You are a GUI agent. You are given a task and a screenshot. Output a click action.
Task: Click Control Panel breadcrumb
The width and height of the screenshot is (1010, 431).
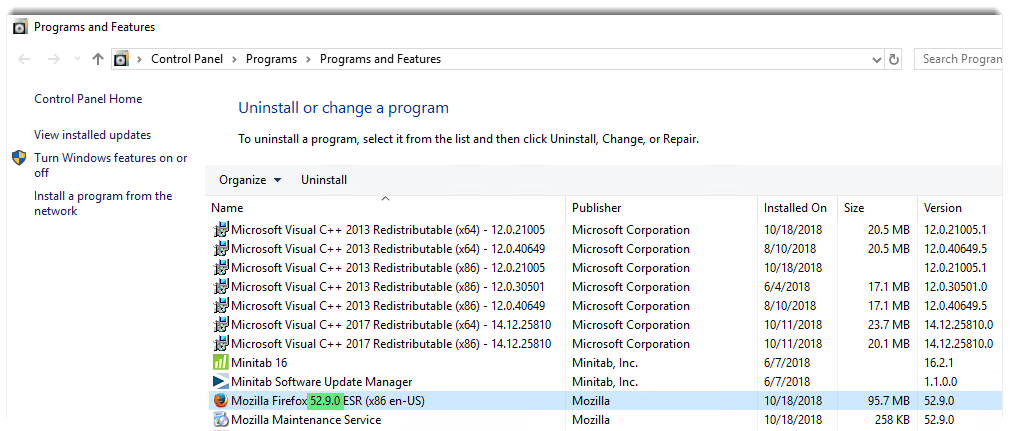coord(187,59)
